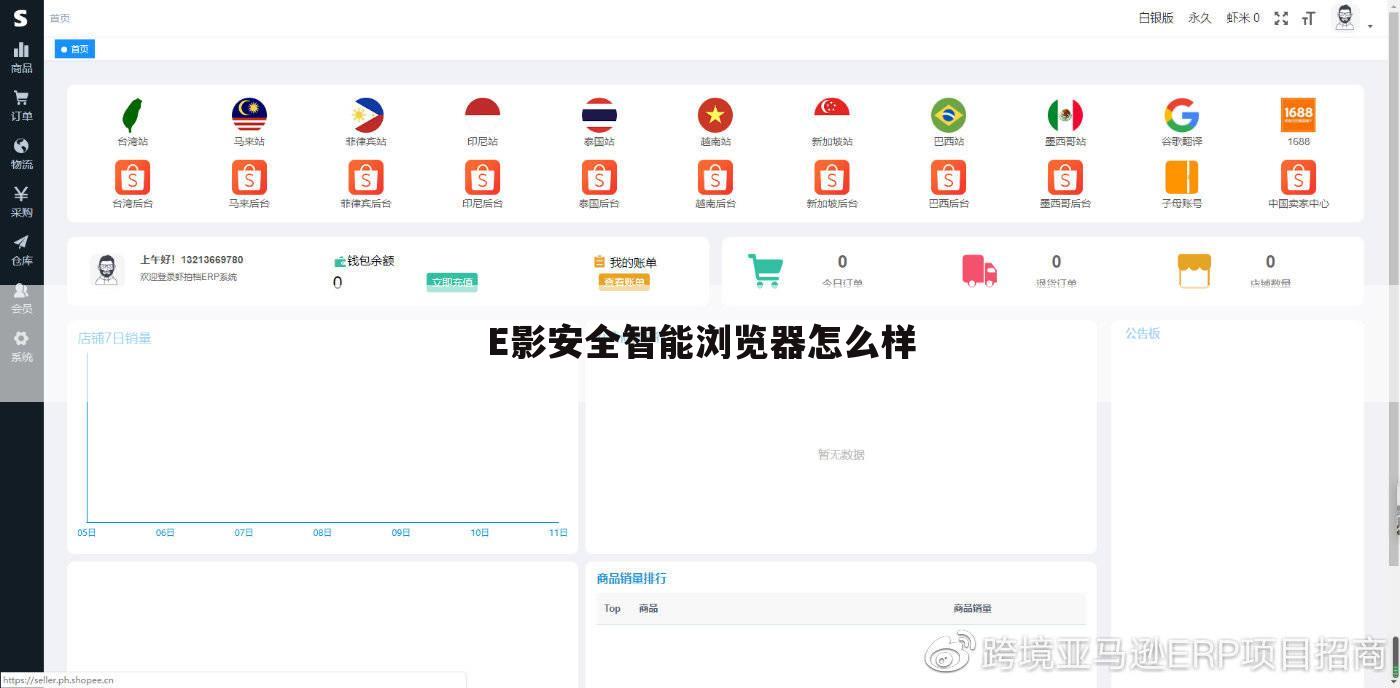Screen dimensions: 1400x688
Task: Open the 墨西哥站 Mexico flag icon
Action: (x=1065, y=116)
